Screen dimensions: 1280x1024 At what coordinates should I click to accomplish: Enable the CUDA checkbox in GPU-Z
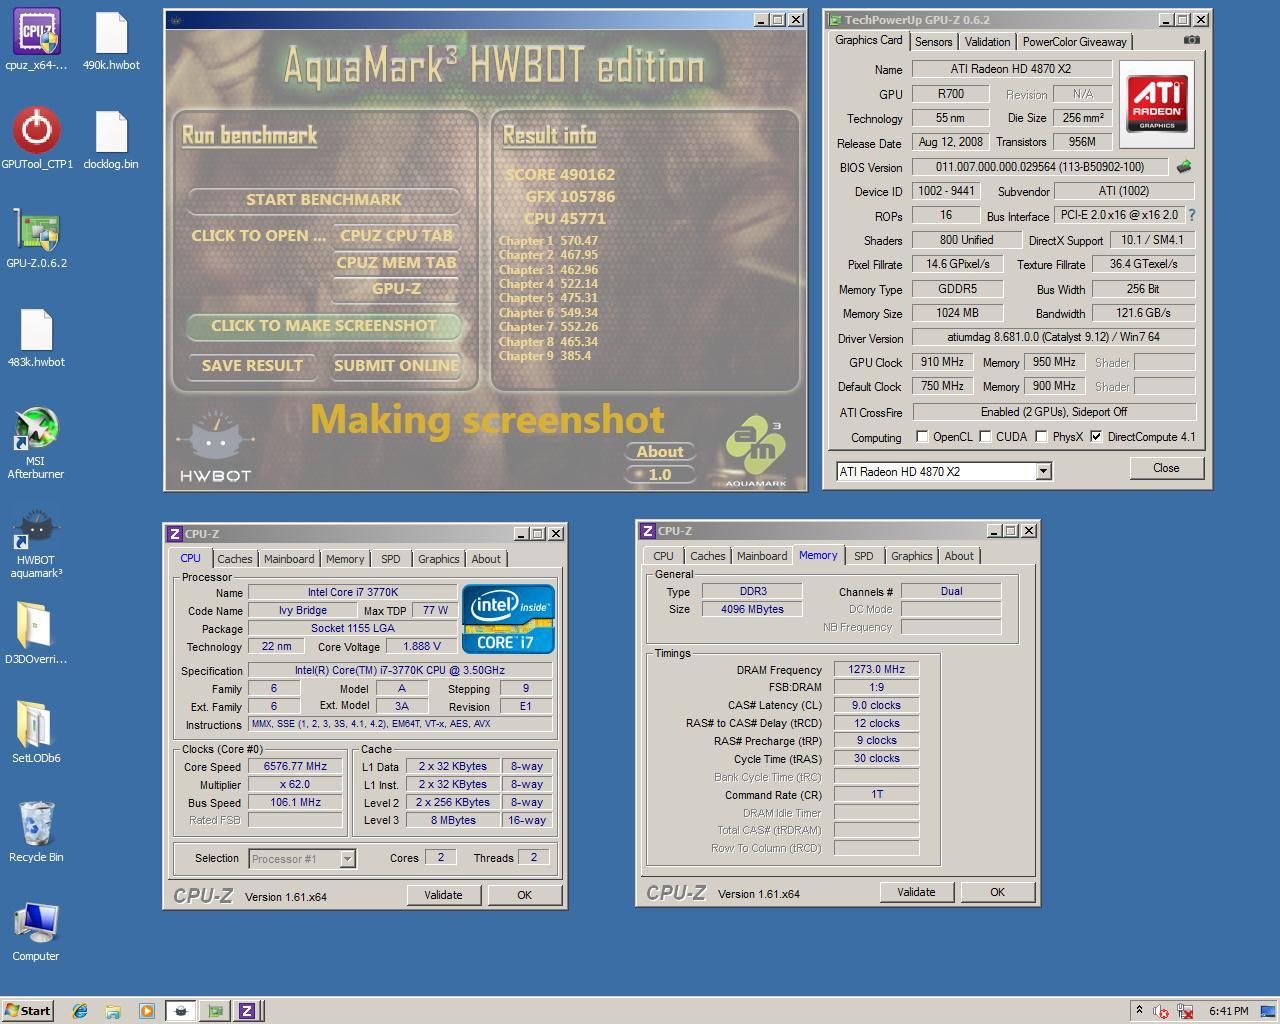[985, 437]
